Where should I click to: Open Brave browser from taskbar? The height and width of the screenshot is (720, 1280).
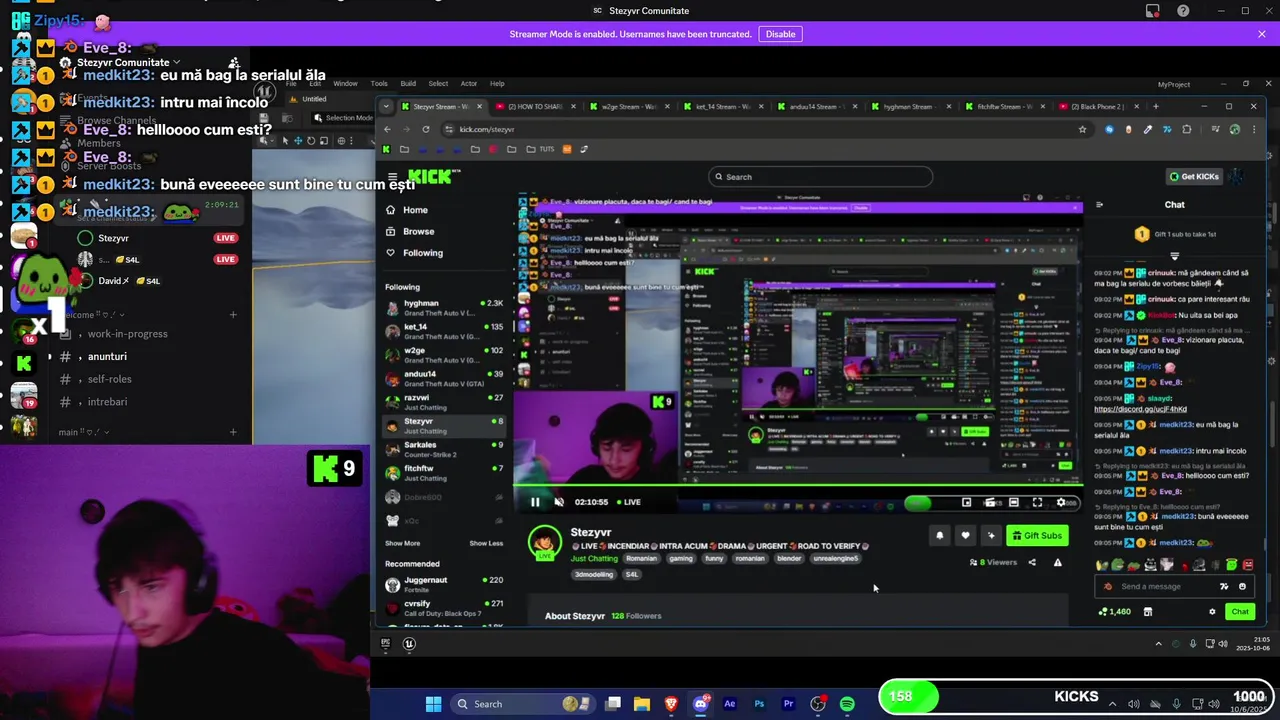pos(671,704)
